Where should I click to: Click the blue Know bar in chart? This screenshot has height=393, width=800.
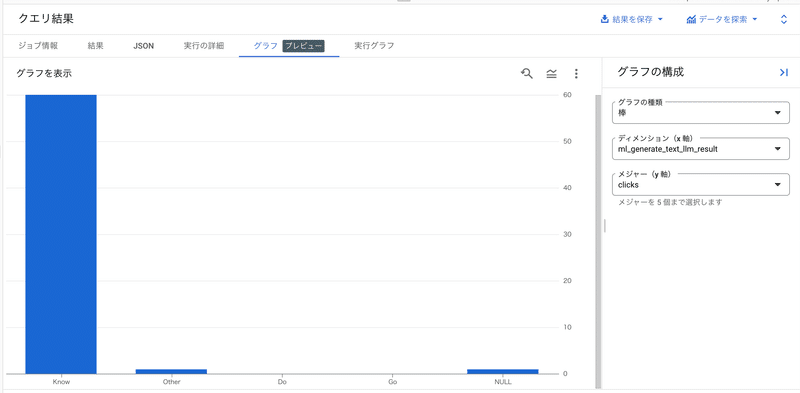point(61,234)
